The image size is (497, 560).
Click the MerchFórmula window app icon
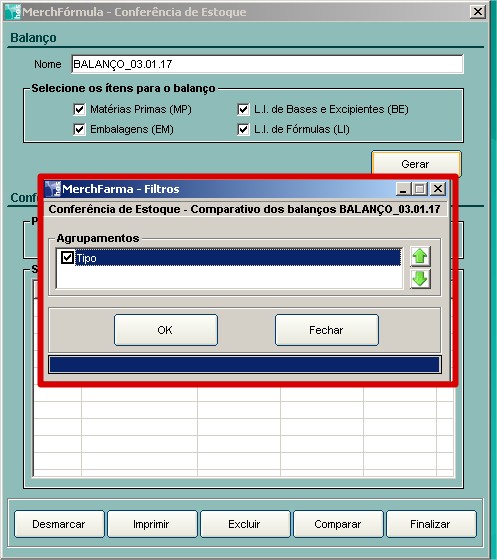[x=12, y=12]
